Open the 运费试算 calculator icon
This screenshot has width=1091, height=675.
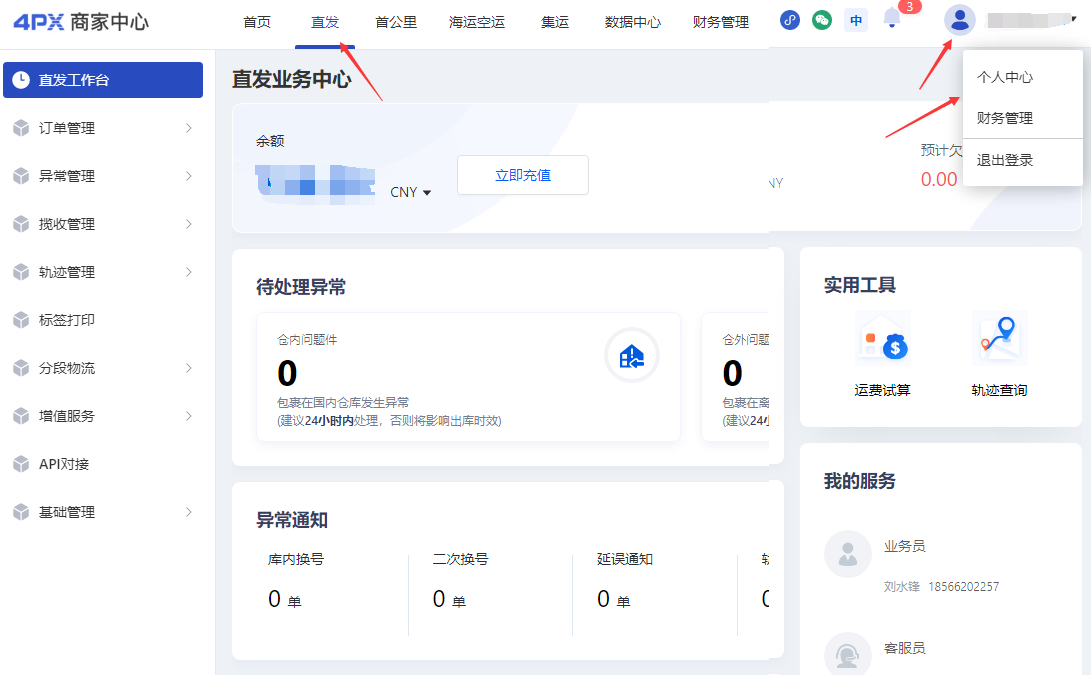[882, 338]
